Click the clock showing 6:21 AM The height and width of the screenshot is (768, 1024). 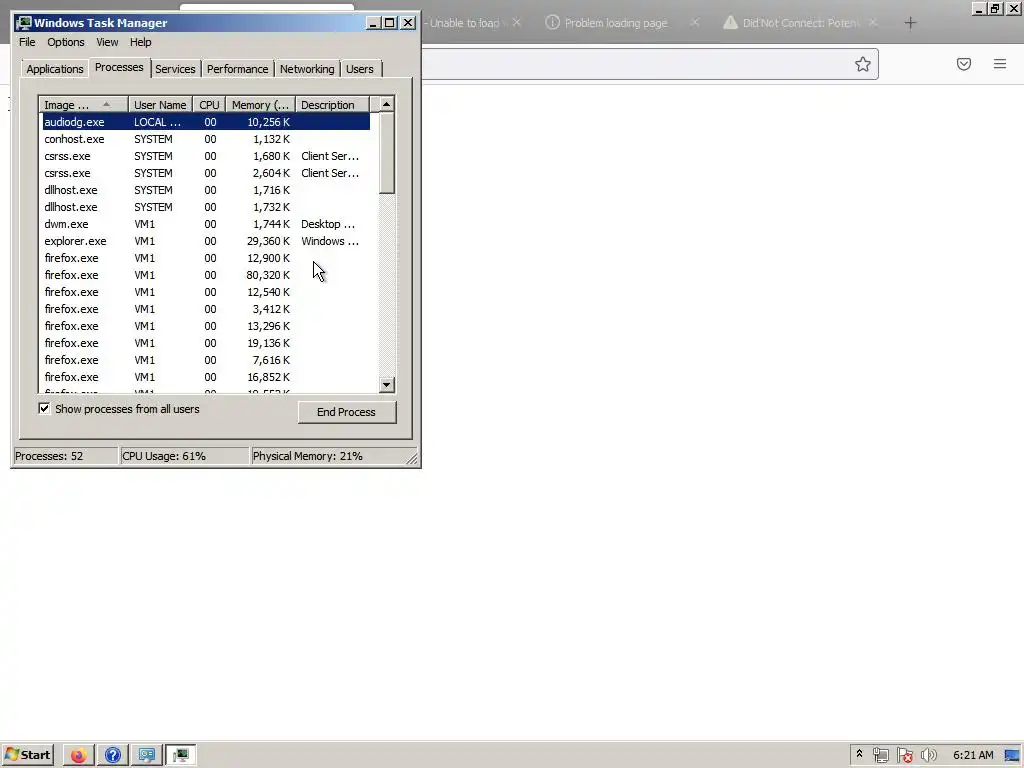(x=973, y=755)
